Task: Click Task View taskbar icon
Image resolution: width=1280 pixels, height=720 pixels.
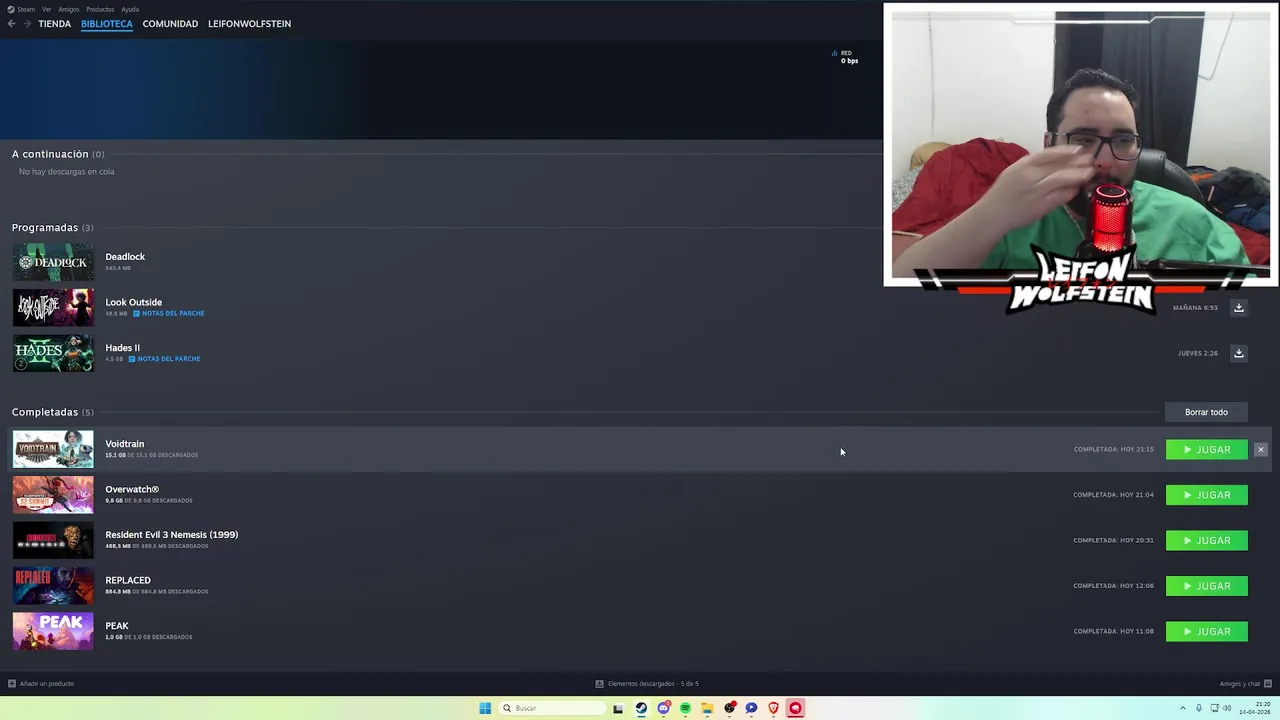Action: click(x=618, y=708)
